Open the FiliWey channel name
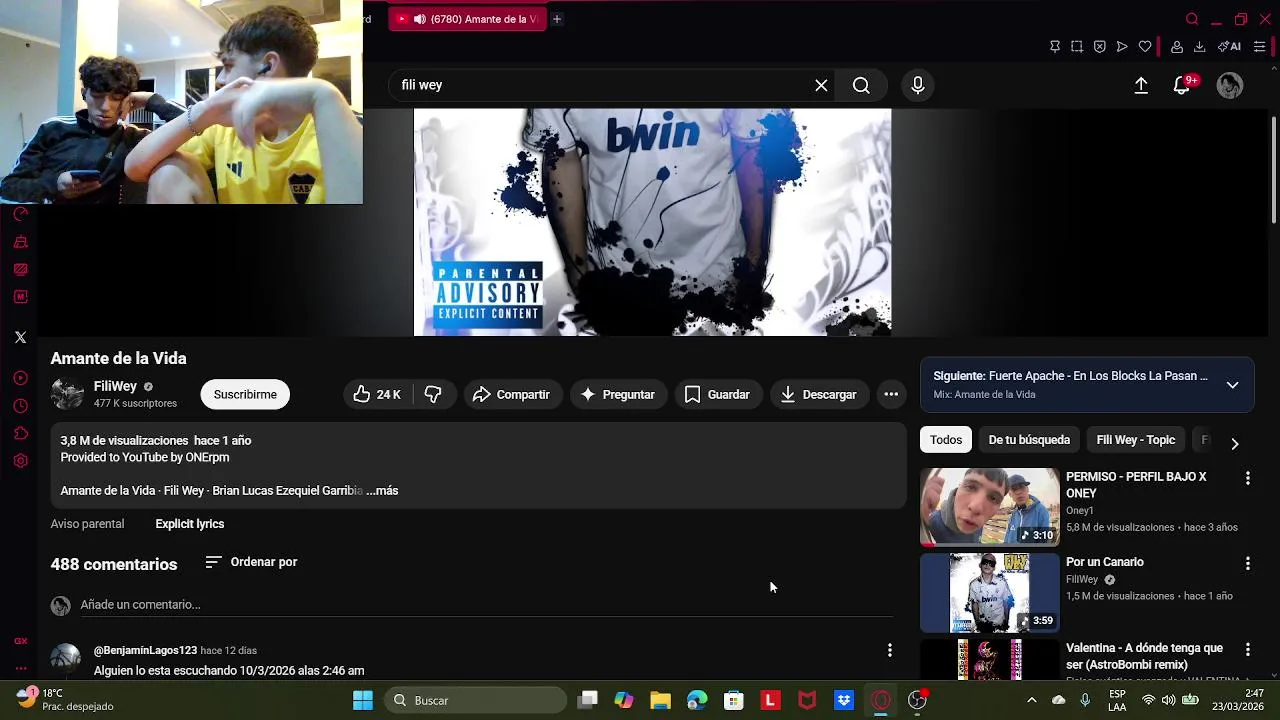The image size is (1280, 720). (115, 386)
